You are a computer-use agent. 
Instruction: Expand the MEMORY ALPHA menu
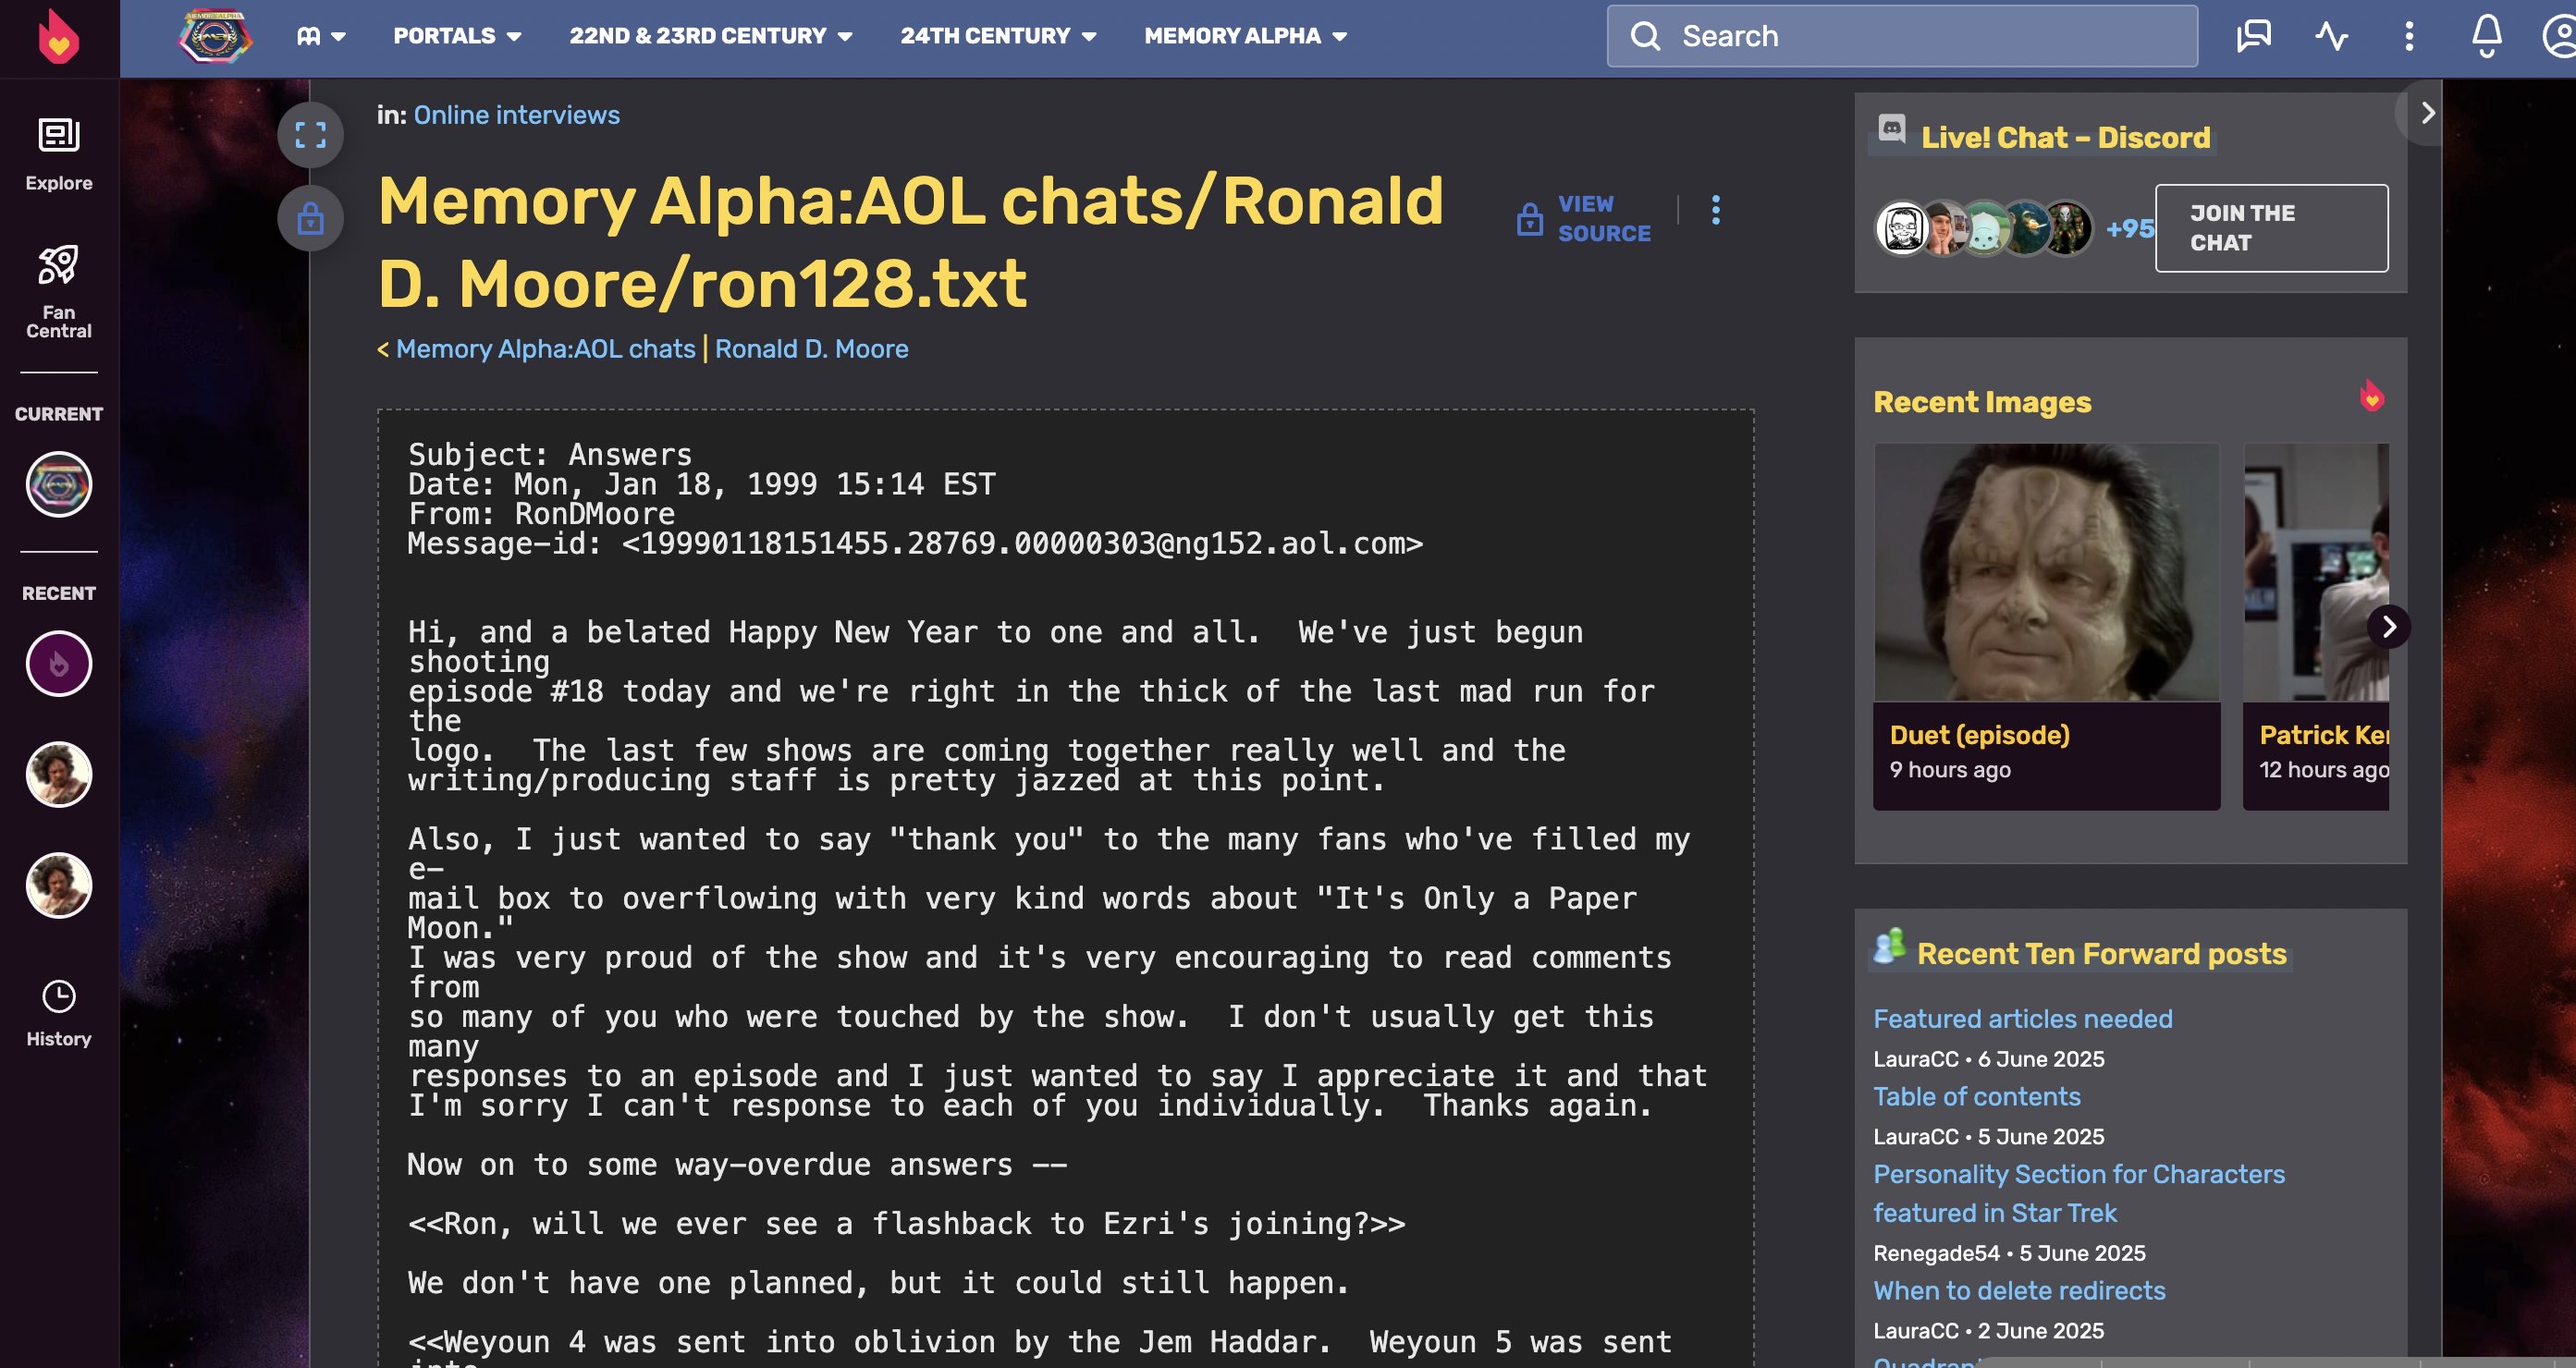coord(1246,36)
